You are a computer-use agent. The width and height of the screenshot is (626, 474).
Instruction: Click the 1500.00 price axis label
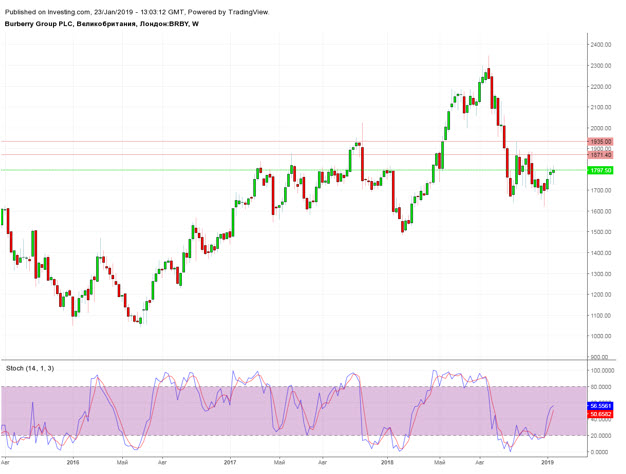coord(600,232)
